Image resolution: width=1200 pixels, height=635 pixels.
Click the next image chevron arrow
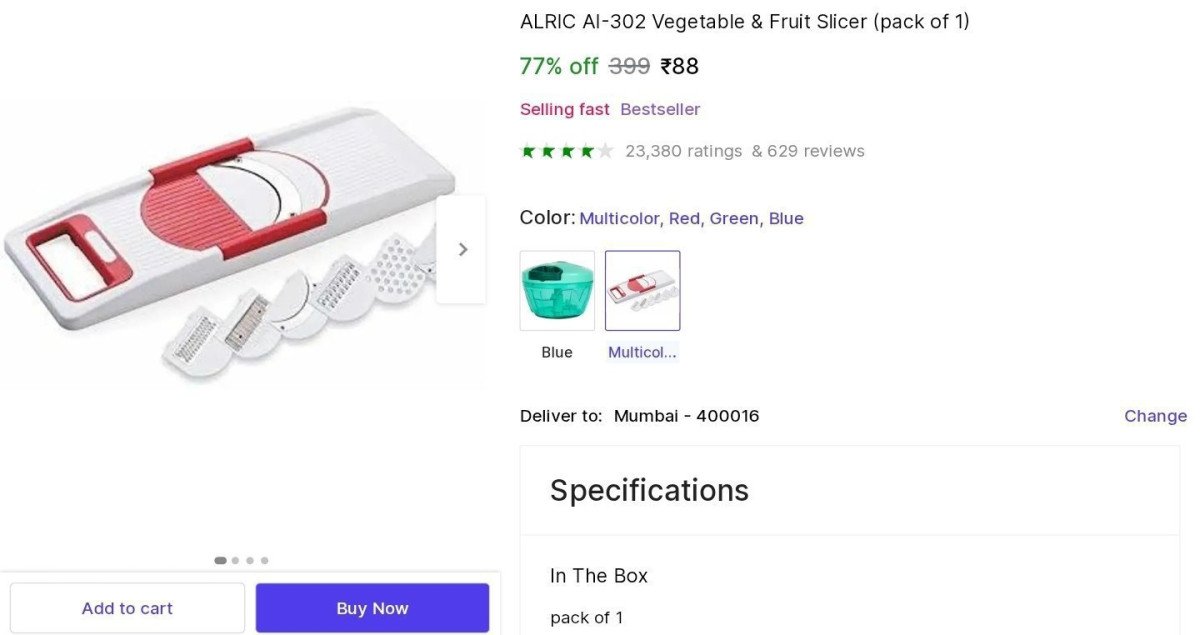462,249
